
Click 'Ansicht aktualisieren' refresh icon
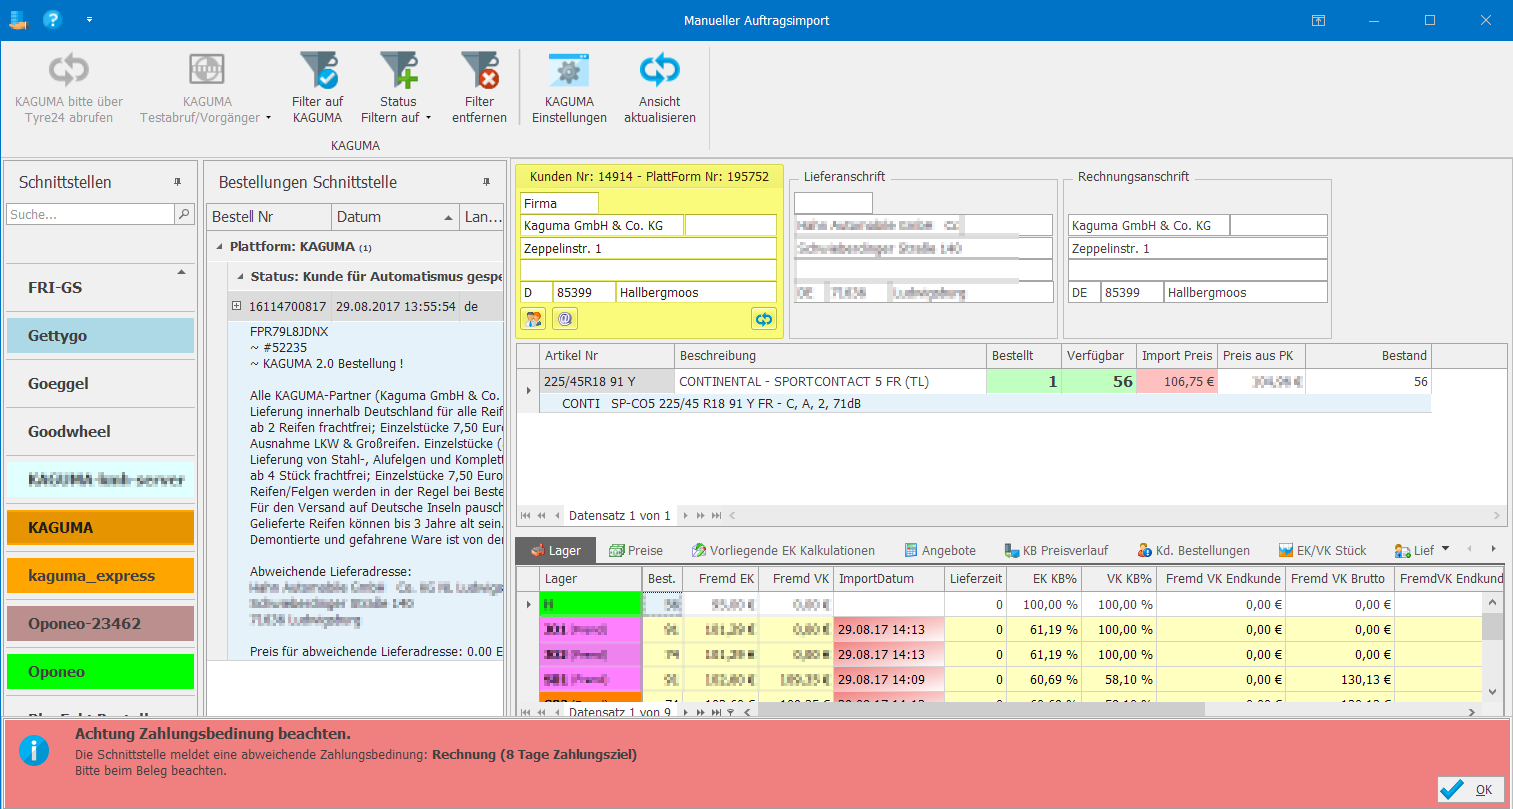click(660, 70)
